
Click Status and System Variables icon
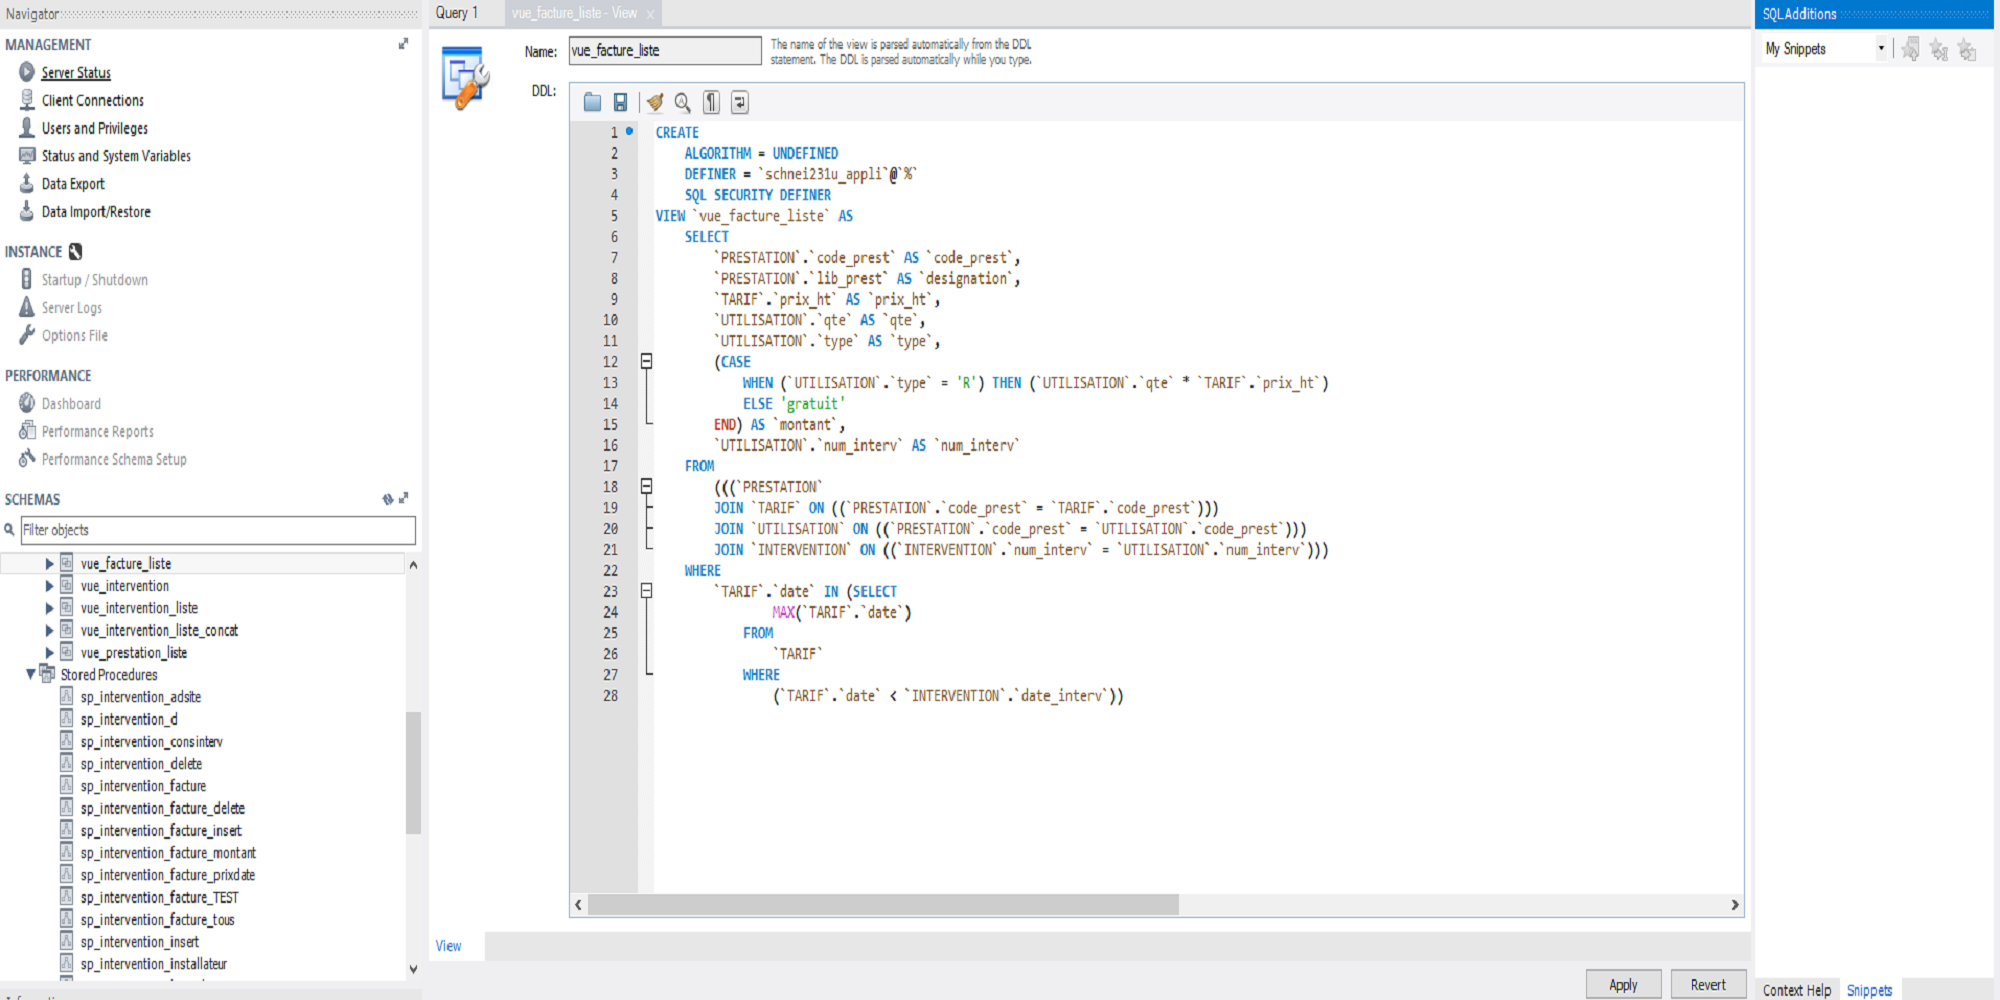(27, 155)
